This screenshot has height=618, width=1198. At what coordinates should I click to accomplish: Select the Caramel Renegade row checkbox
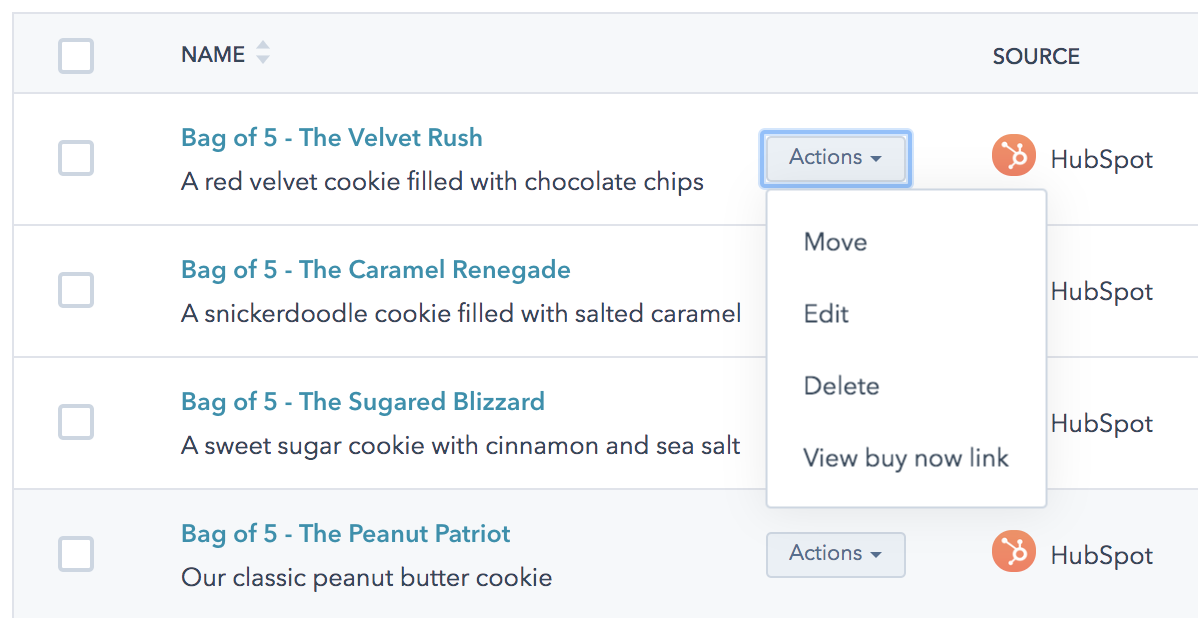click(76, 290)
